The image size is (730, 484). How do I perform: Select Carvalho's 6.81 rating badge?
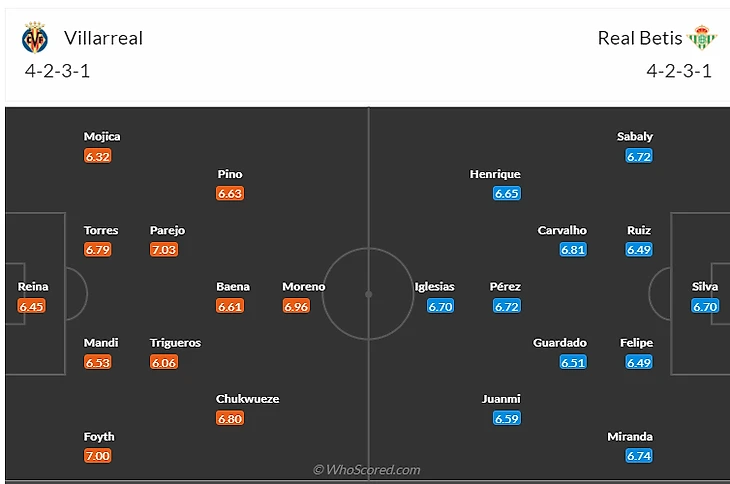click(x=573, y=250)
